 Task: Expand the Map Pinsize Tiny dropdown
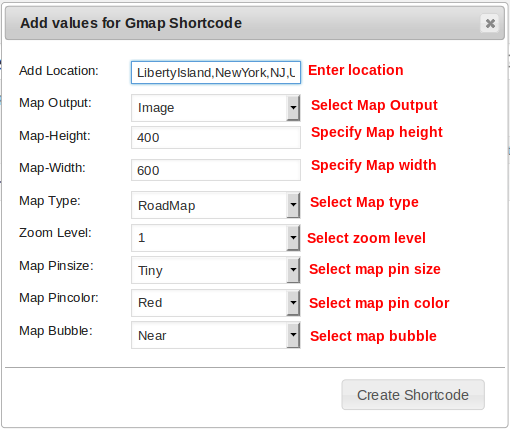(216, 270)
